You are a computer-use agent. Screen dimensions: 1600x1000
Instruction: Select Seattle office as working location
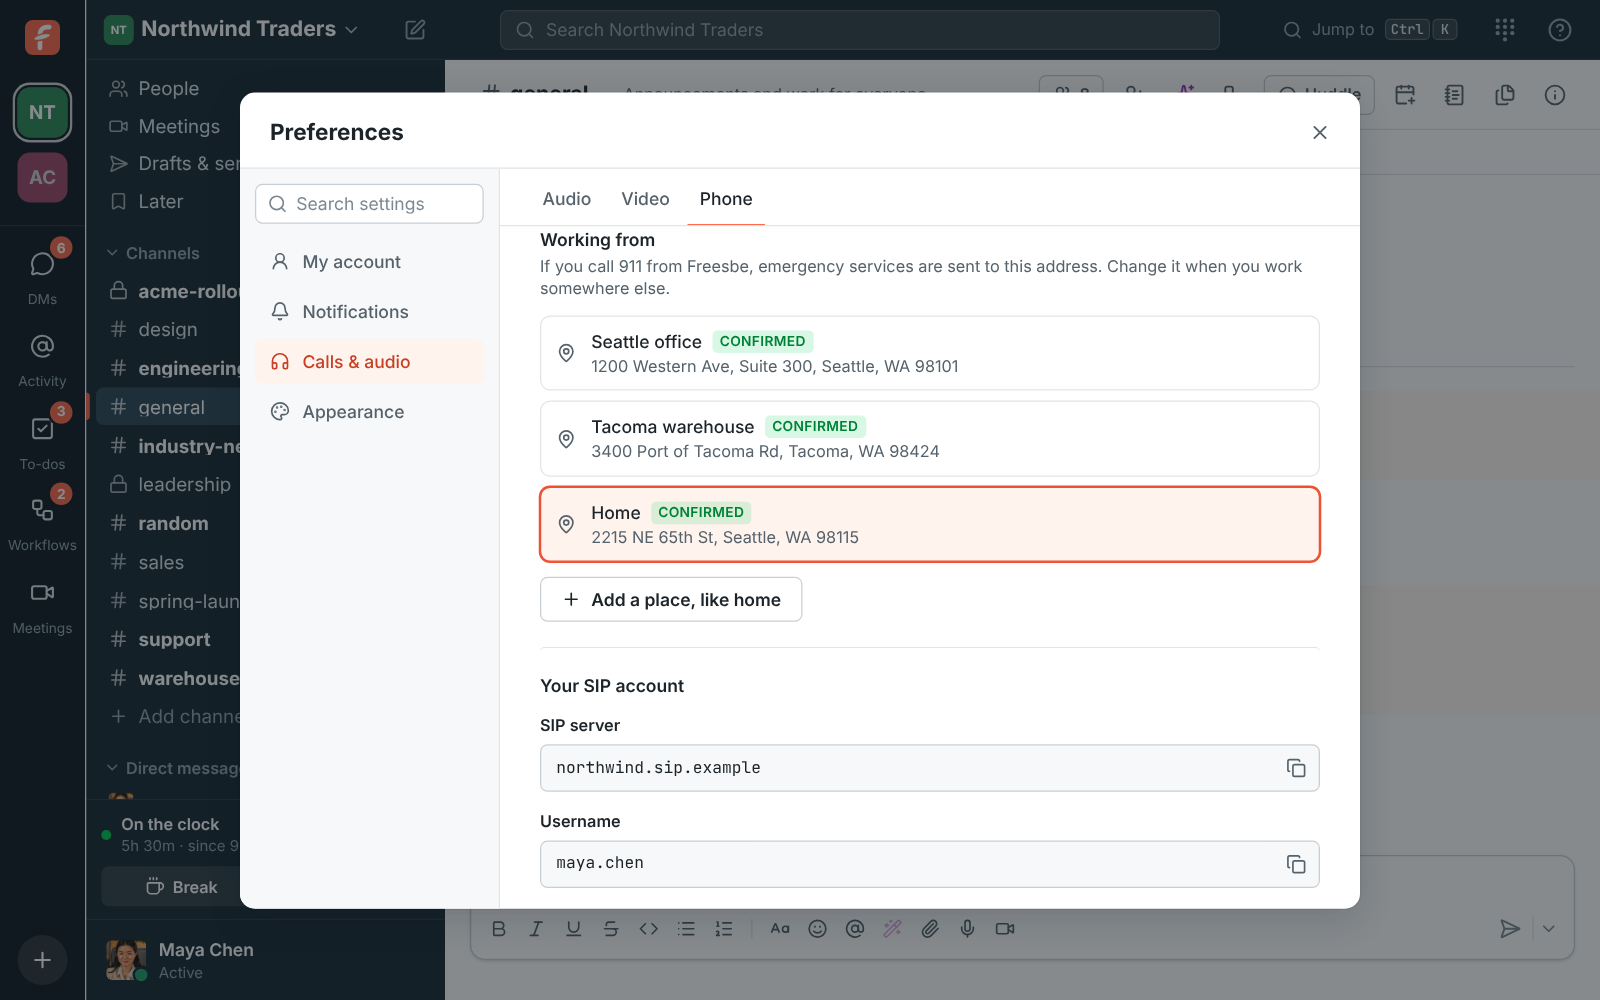pos(930,353)
